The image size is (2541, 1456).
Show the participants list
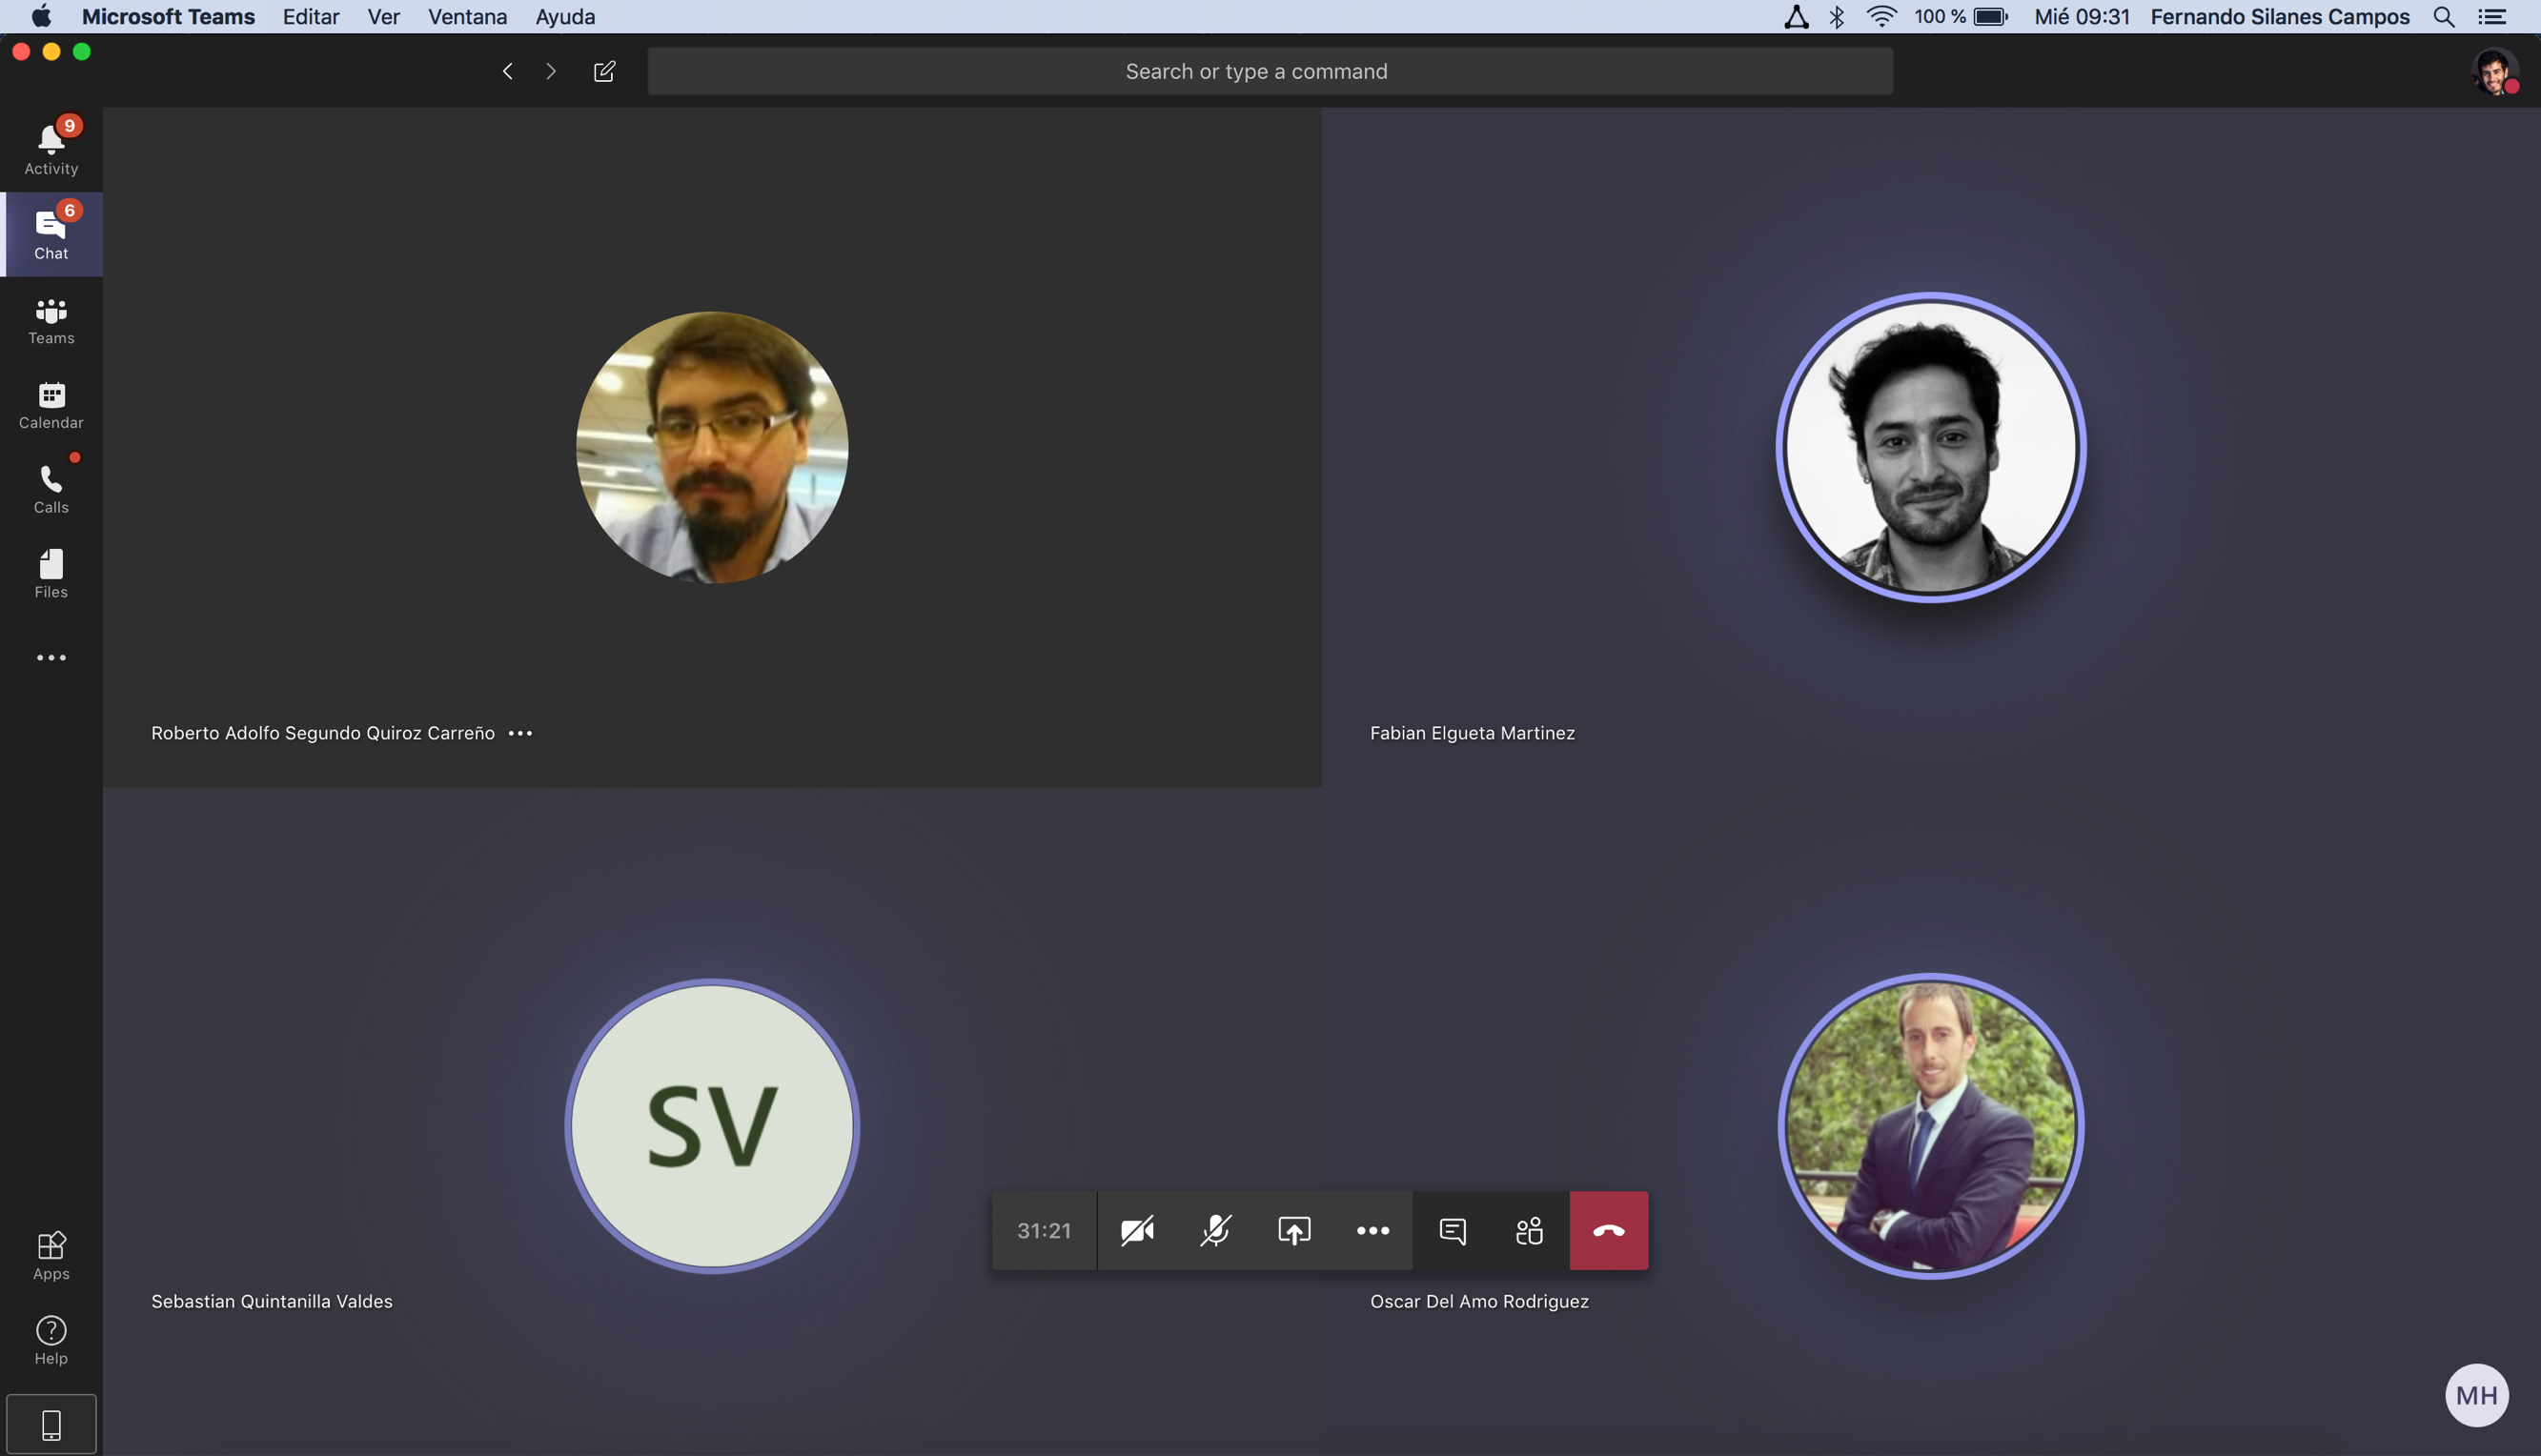tap(1529, 1230)
